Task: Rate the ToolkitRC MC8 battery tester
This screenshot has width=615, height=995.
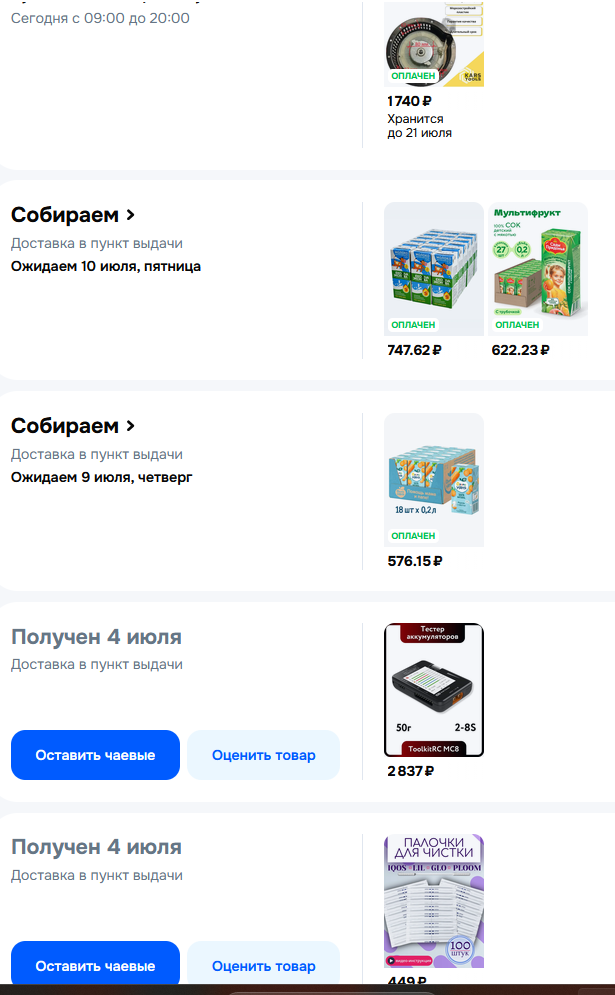Action: [x=263, y=755]
